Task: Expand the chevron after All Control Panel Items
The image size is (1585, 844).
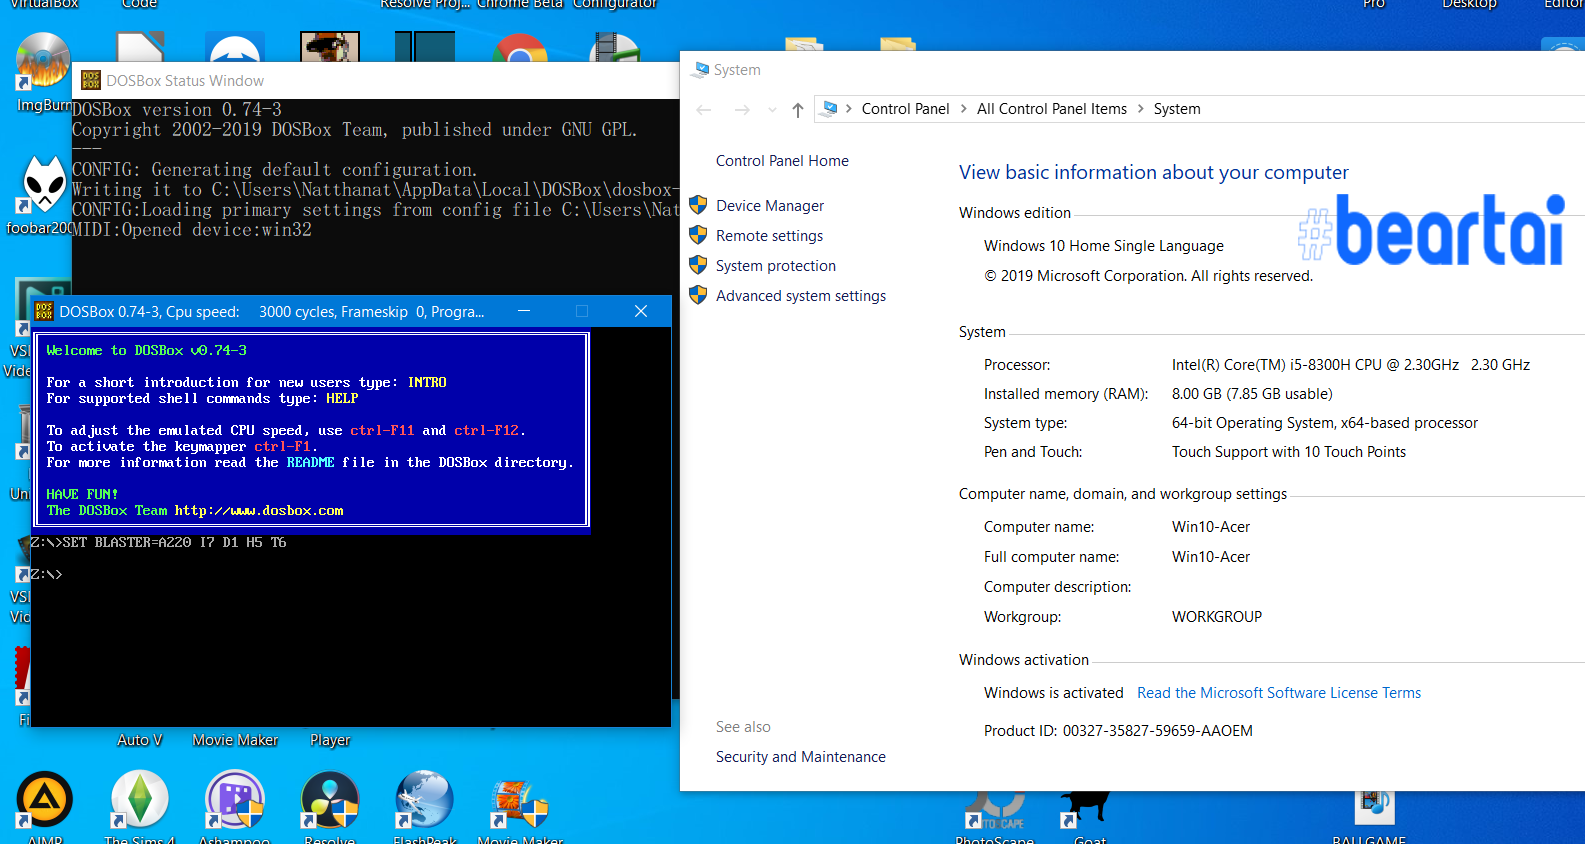Action: [1140, 109]
